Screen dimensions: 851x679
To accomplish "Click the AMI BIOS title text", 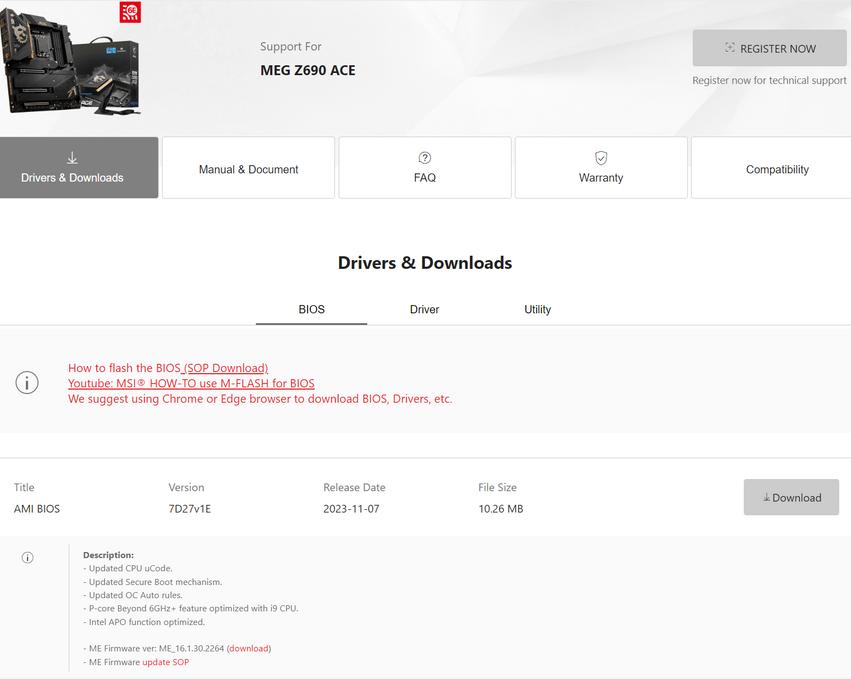I will 37,509.
